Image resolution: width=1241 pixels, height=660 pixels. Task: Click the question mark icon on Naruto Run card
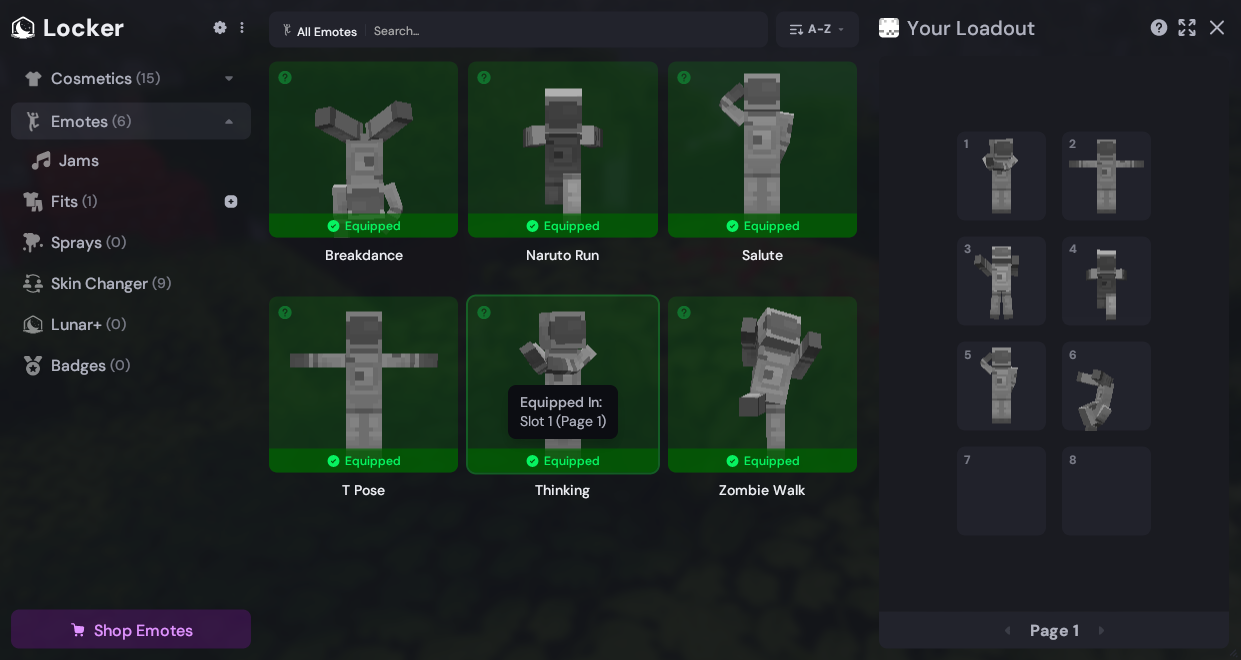(x=484, y=78)
